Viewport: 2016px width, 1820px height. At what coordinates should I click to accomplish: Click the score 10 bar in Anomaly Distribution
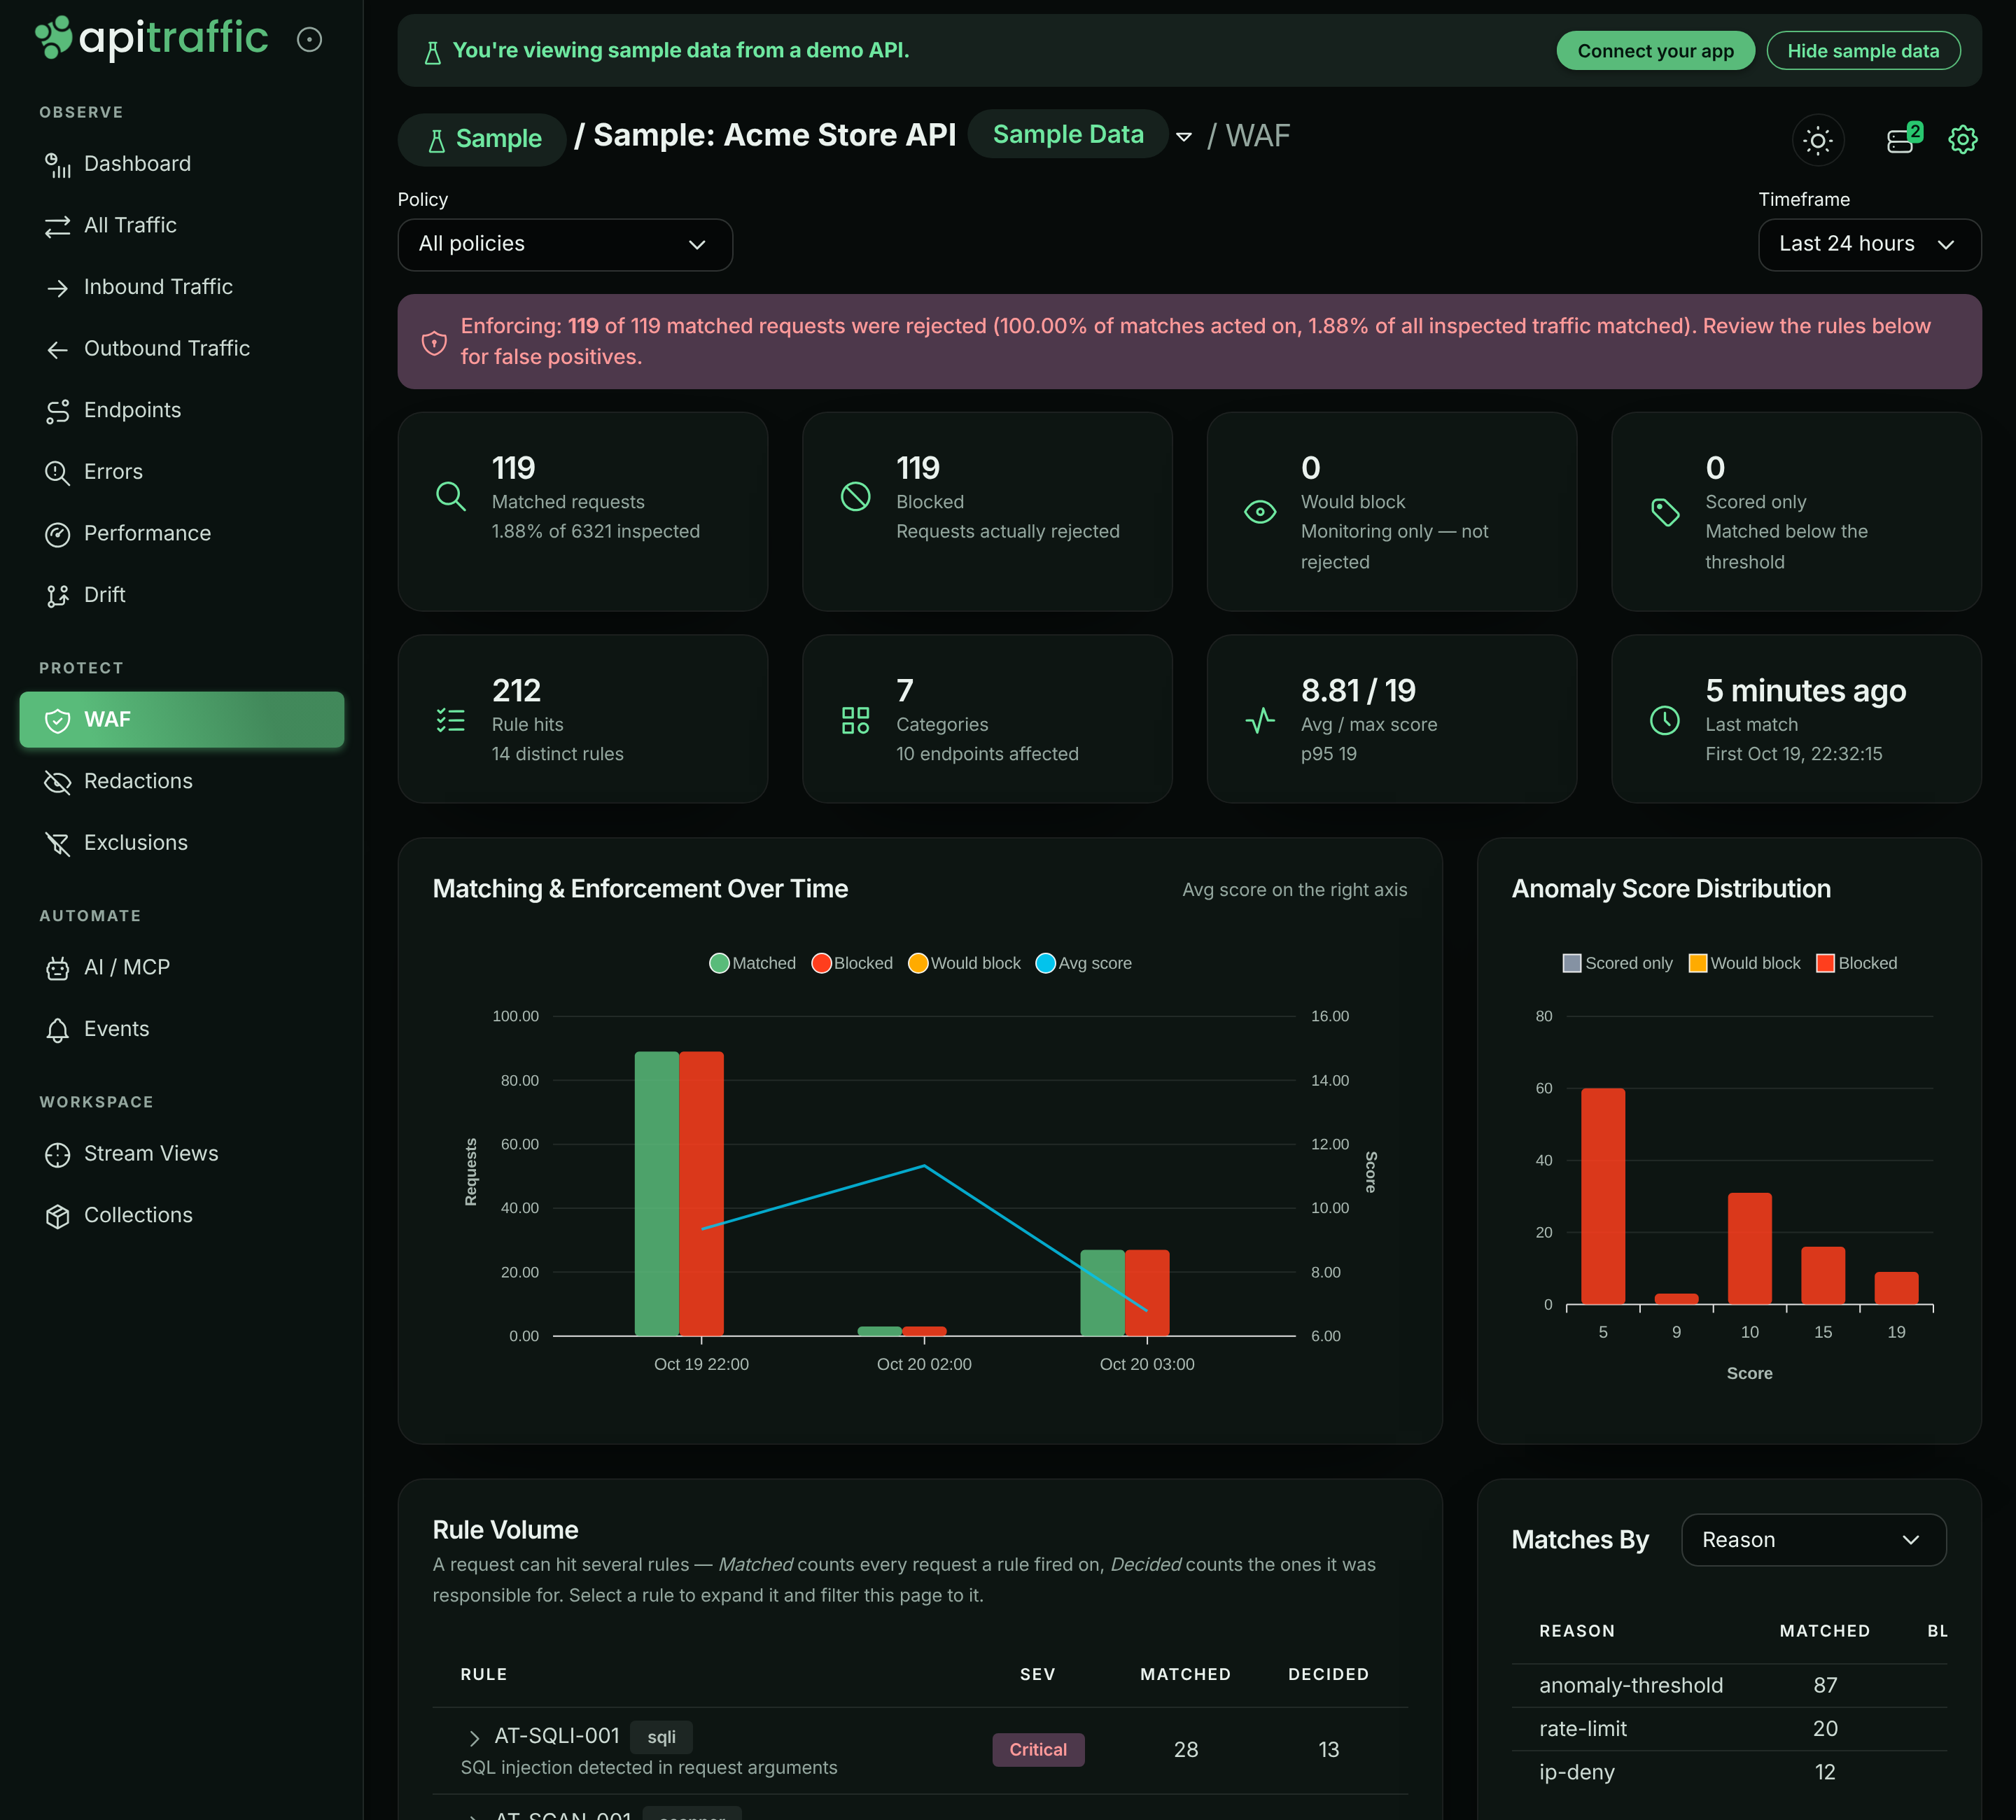(x=1749, y=1248)
